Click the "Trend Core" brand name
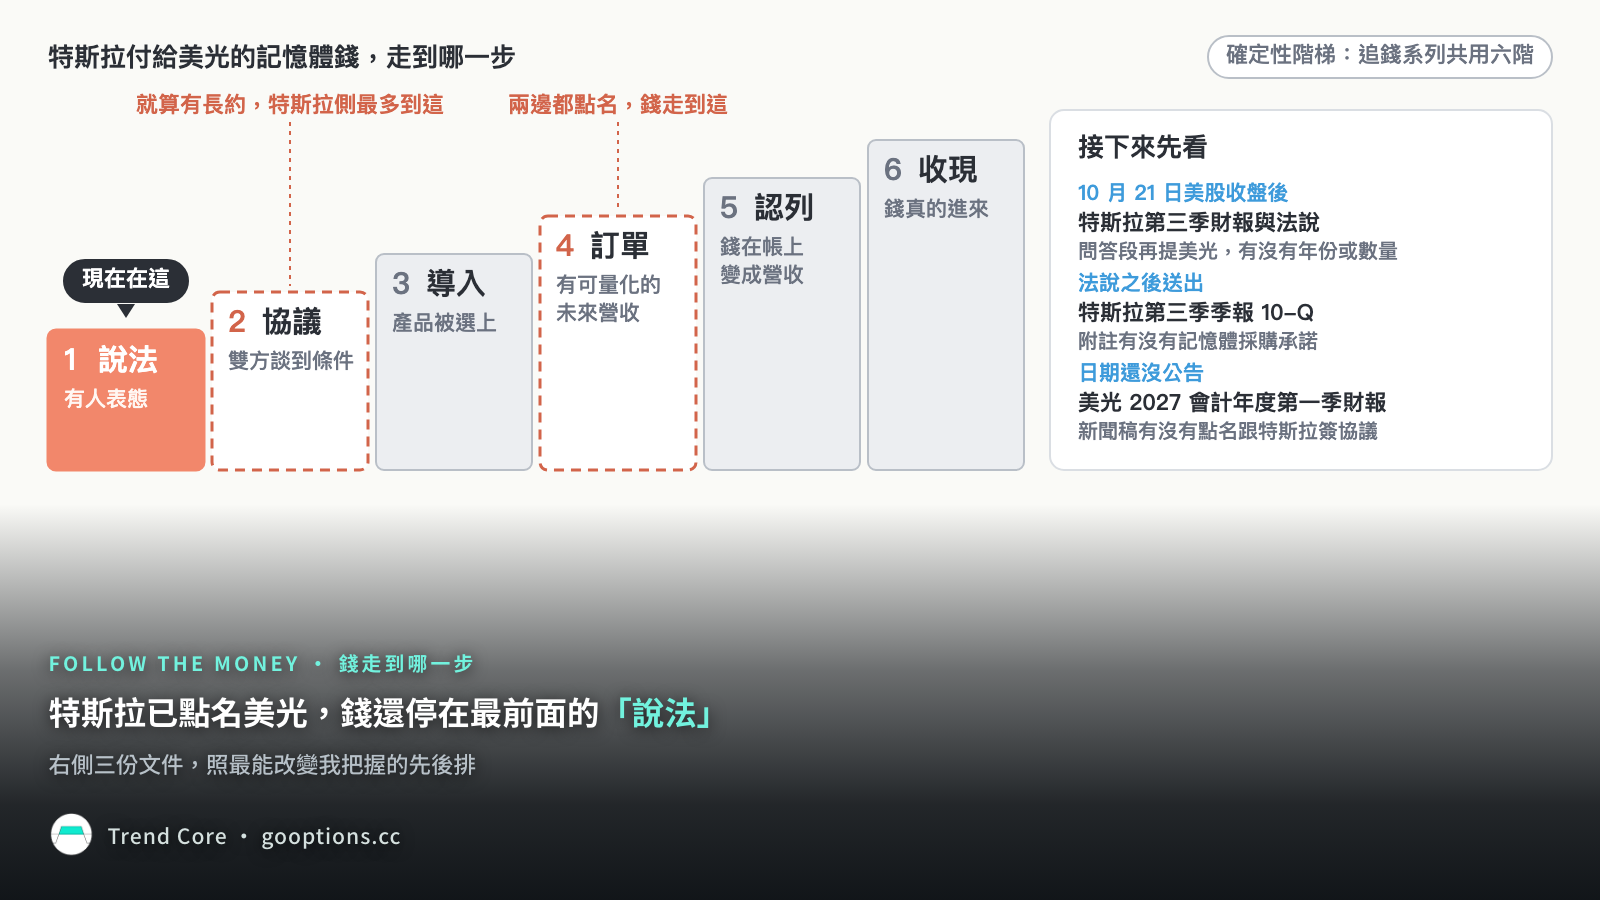1600x900 pixels. pos(167,836)
